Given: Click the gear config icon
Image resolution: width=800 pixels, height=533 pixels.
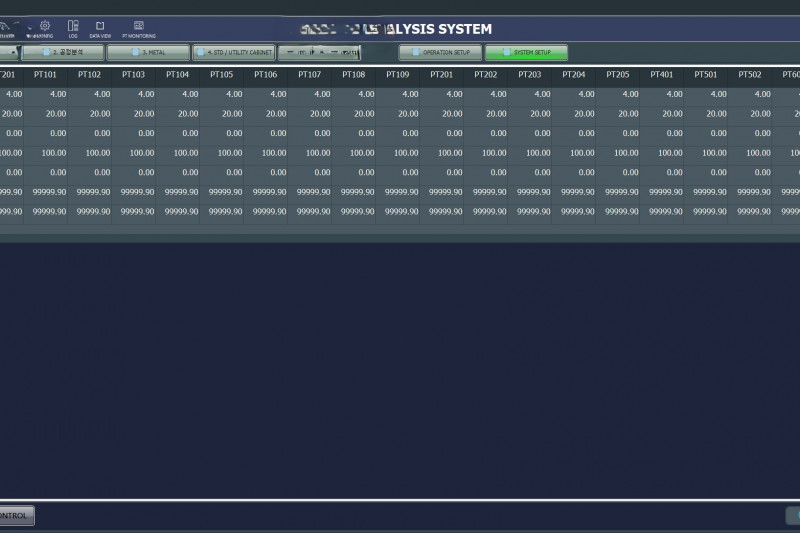Looking at the screenshot, I should [x=45, y=28].
